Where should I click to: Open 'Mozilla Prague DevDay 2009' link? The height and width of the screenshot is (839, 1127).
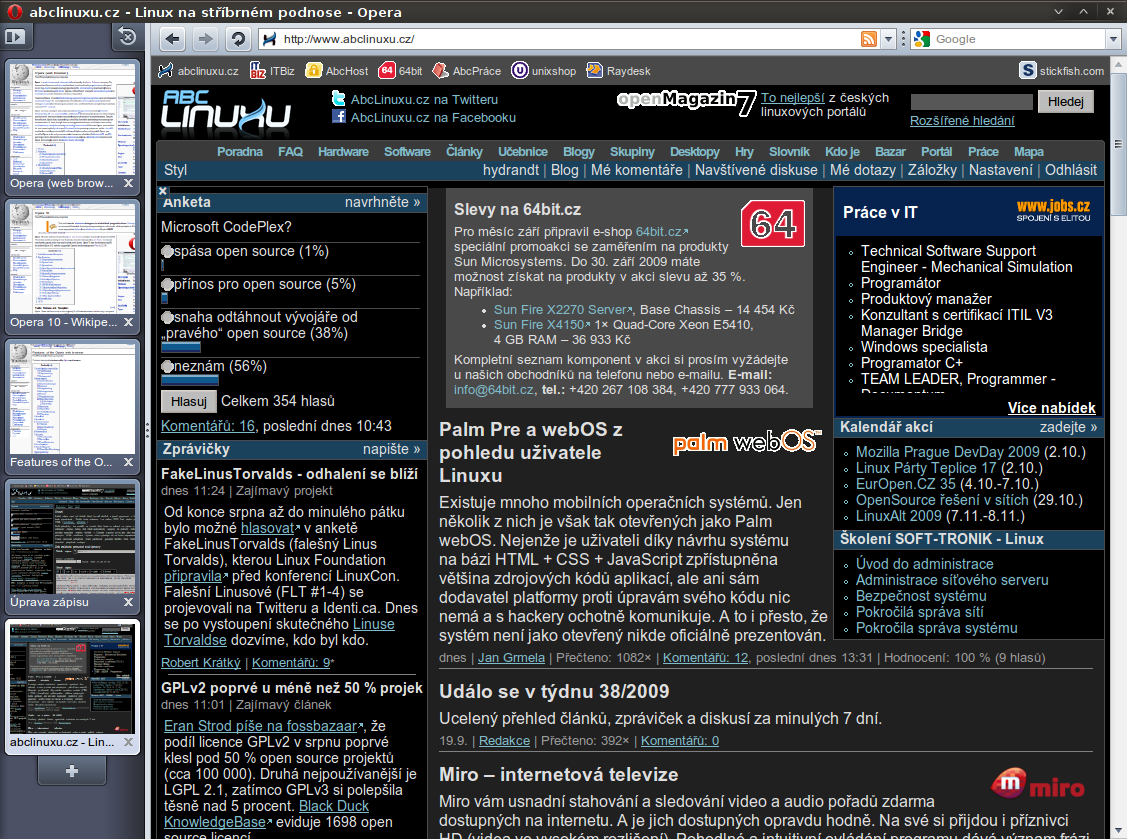(947, 452)
